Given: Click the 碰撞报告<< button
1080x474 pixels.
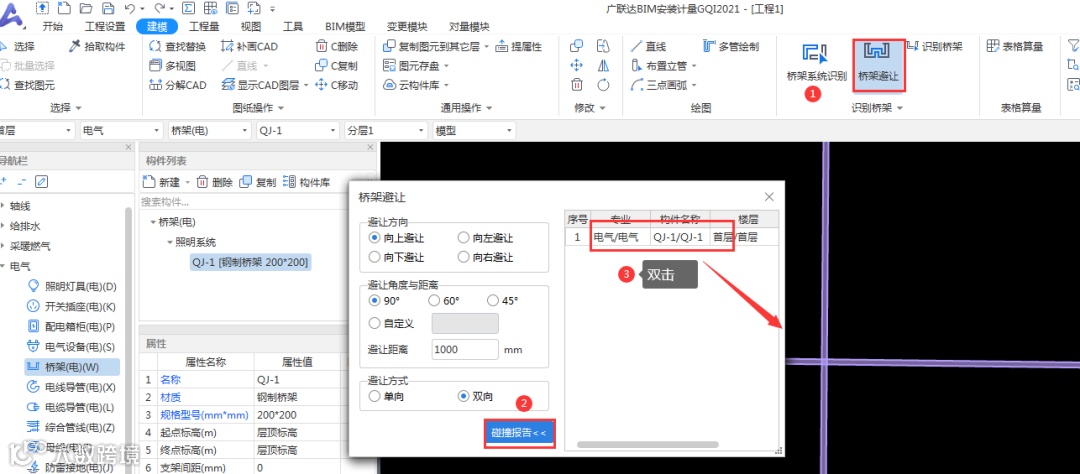Looking at the screenshot, I should [x=519, y=433].
